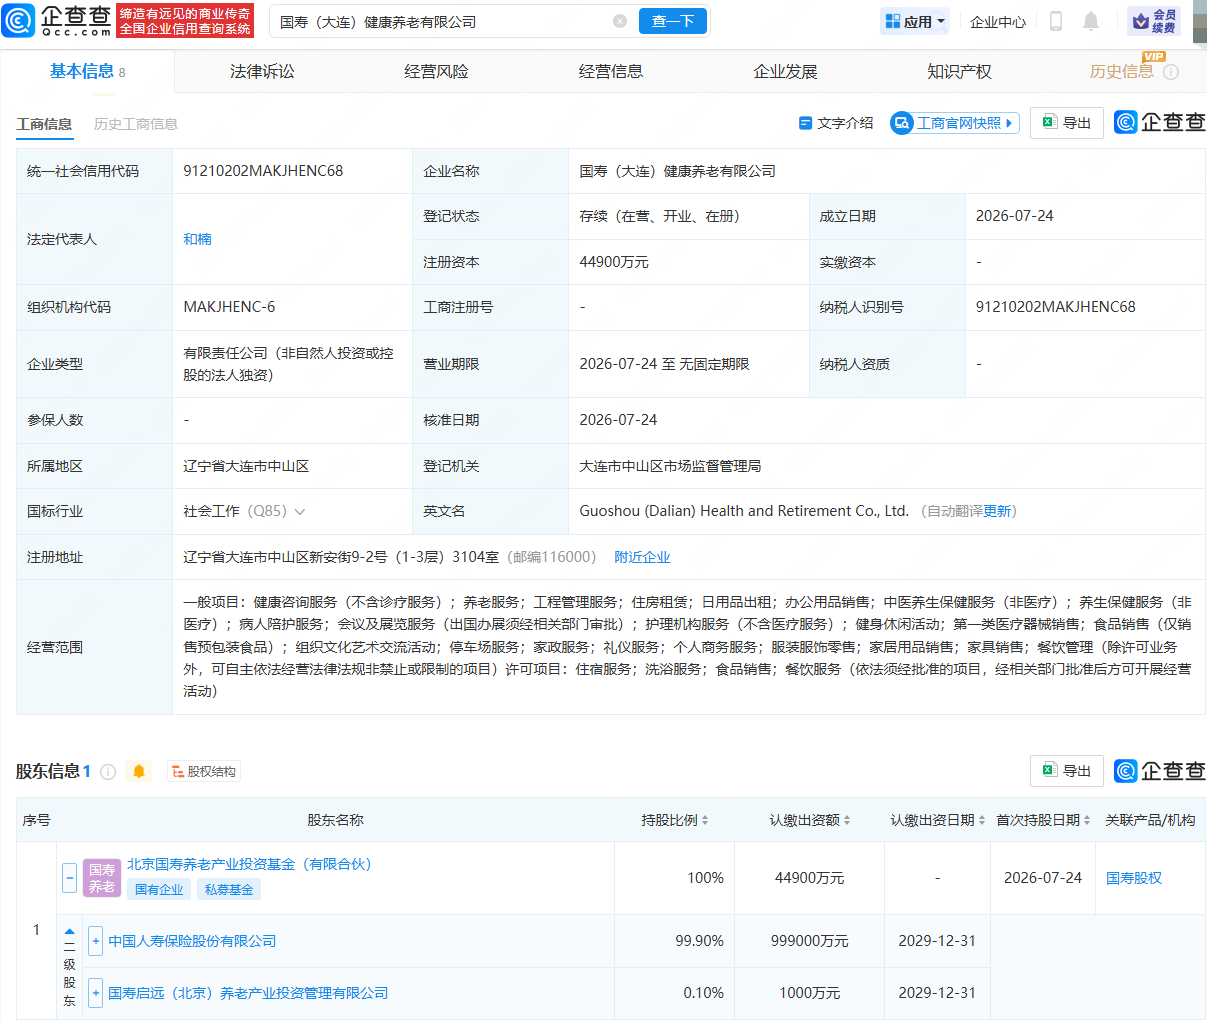This screenshot has width=1207, height=1021.
Task: Switch to the 基本信息 tab
Action: tap(87, 71)
